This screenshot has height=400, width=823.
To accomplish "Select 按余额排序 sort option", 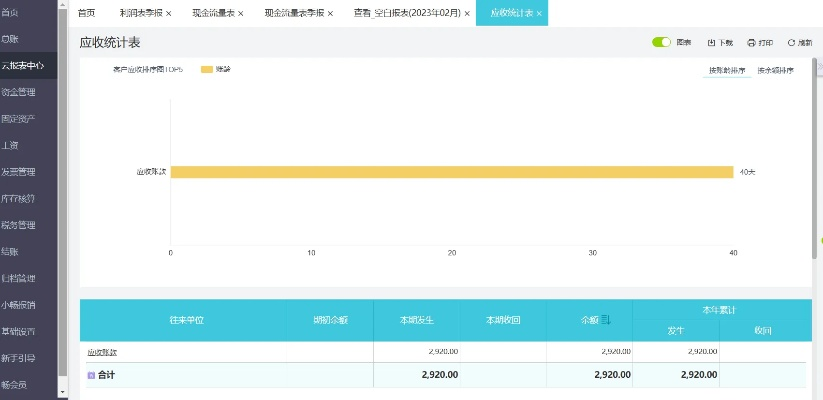I will 775,71.
